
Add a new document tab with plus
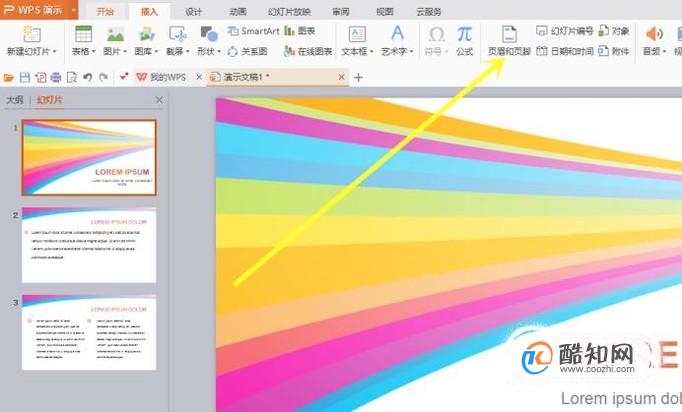(x=358, y=77)
